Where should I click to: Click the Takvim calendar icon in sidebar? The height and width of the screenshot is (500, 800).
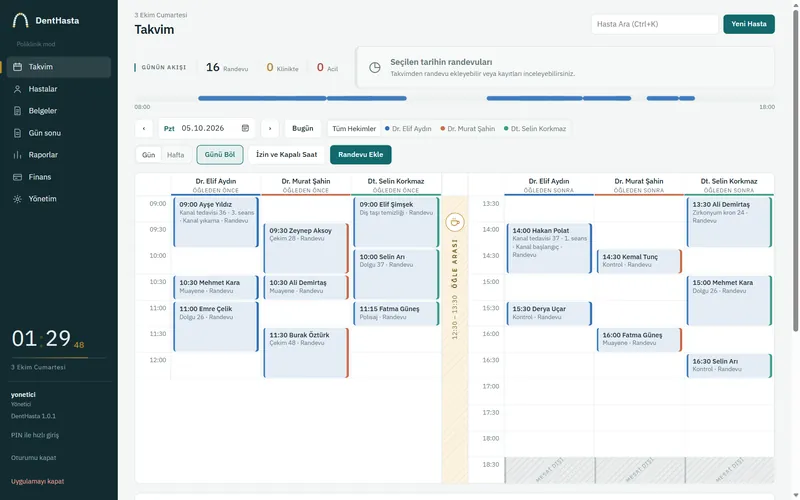tap(17, 67)
